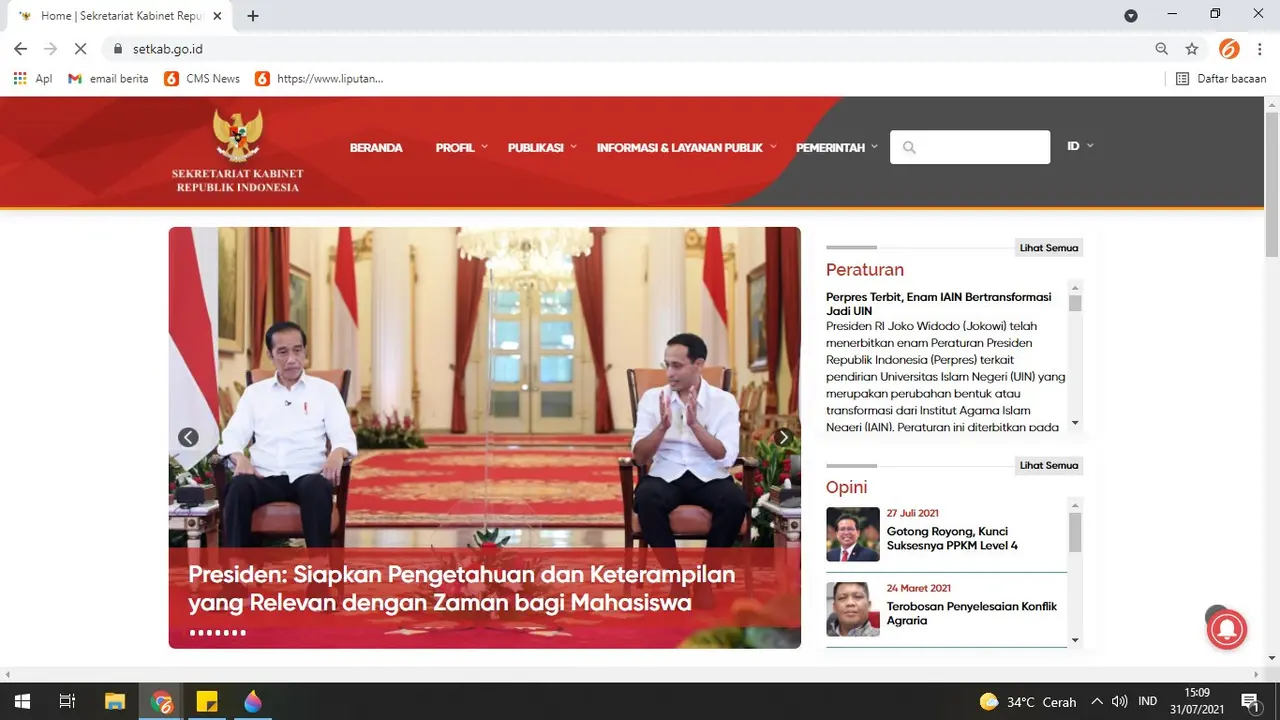Click the tab search dropdown arrow in the title bar

click(1131, 16)
